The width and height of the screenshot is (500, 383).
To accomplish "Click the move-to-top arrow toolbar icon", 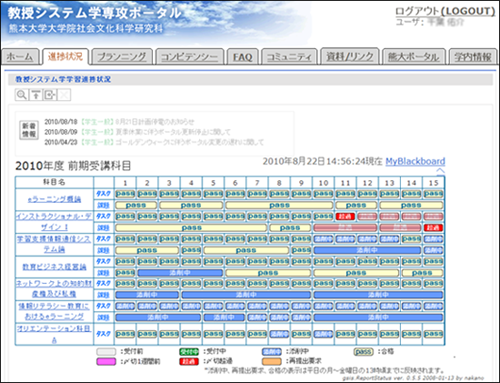I will pos(36,95).
